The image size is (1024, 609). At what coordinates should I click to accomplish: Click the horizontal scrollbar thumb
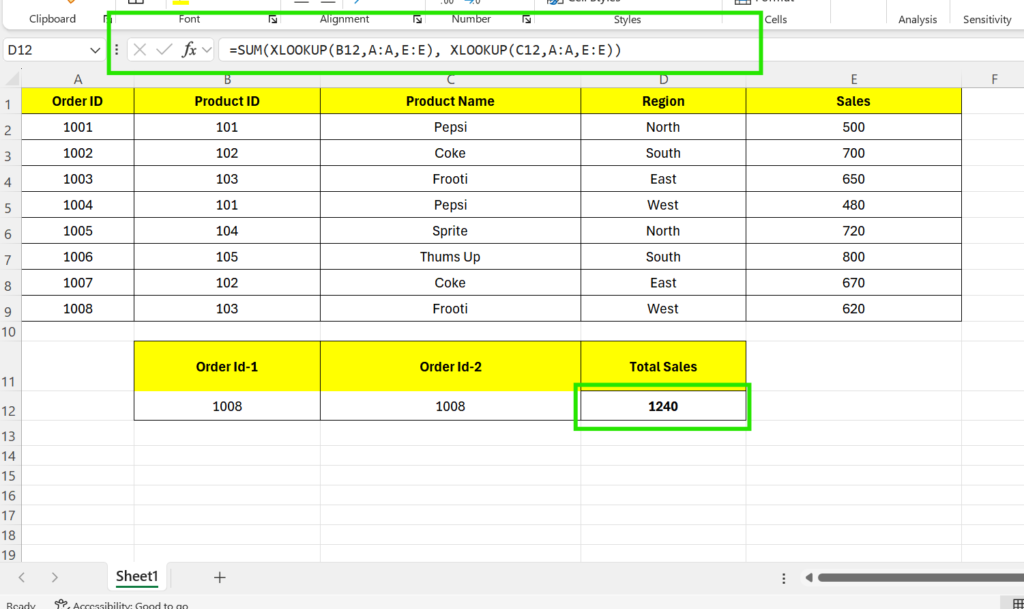pyautogui.click(x=920, y=578)
